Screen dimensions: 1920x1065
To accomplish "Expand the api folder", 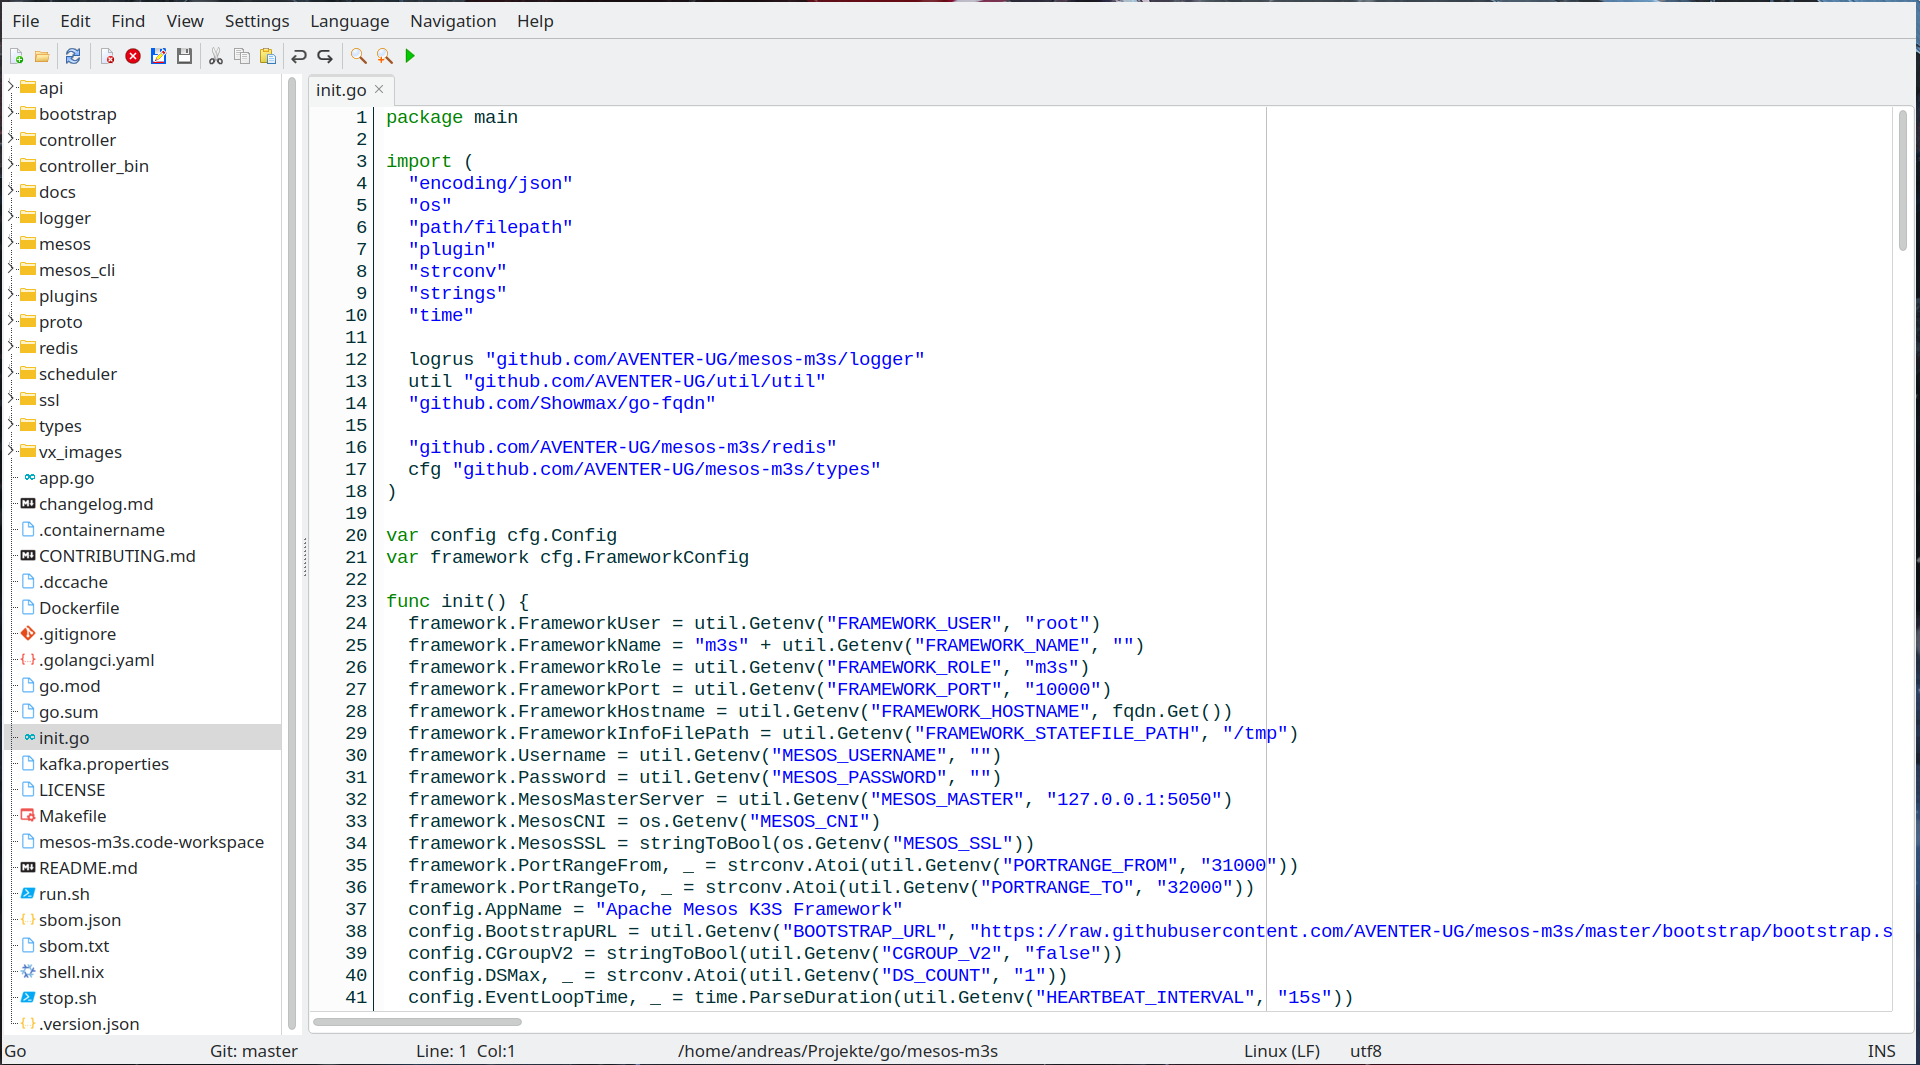I will coord(11,87).
